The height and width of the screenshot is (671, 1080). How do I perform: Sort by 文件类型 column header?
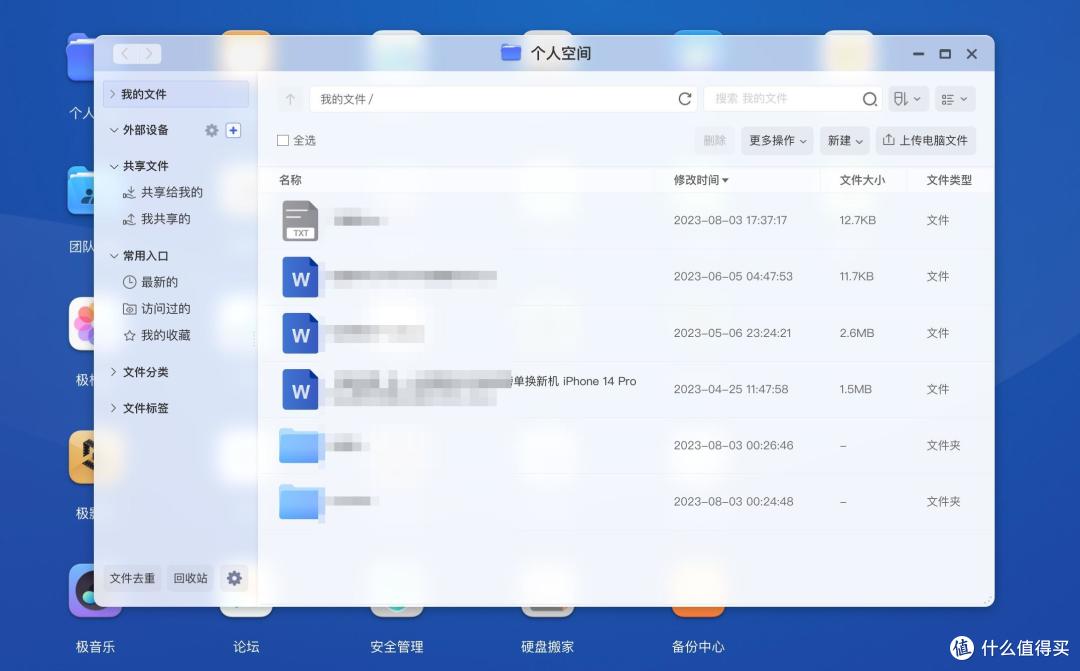(948, 180)
